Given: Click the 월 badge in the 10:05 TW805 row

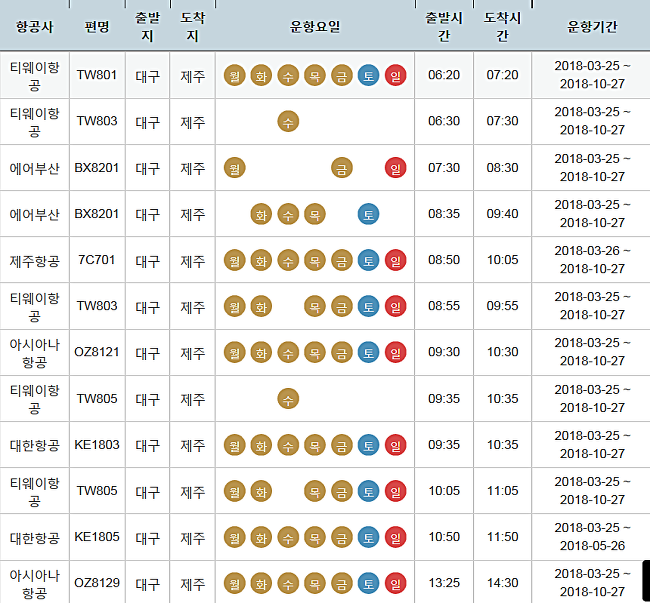Looking at the screenshot, I should (x=235, y=491).
